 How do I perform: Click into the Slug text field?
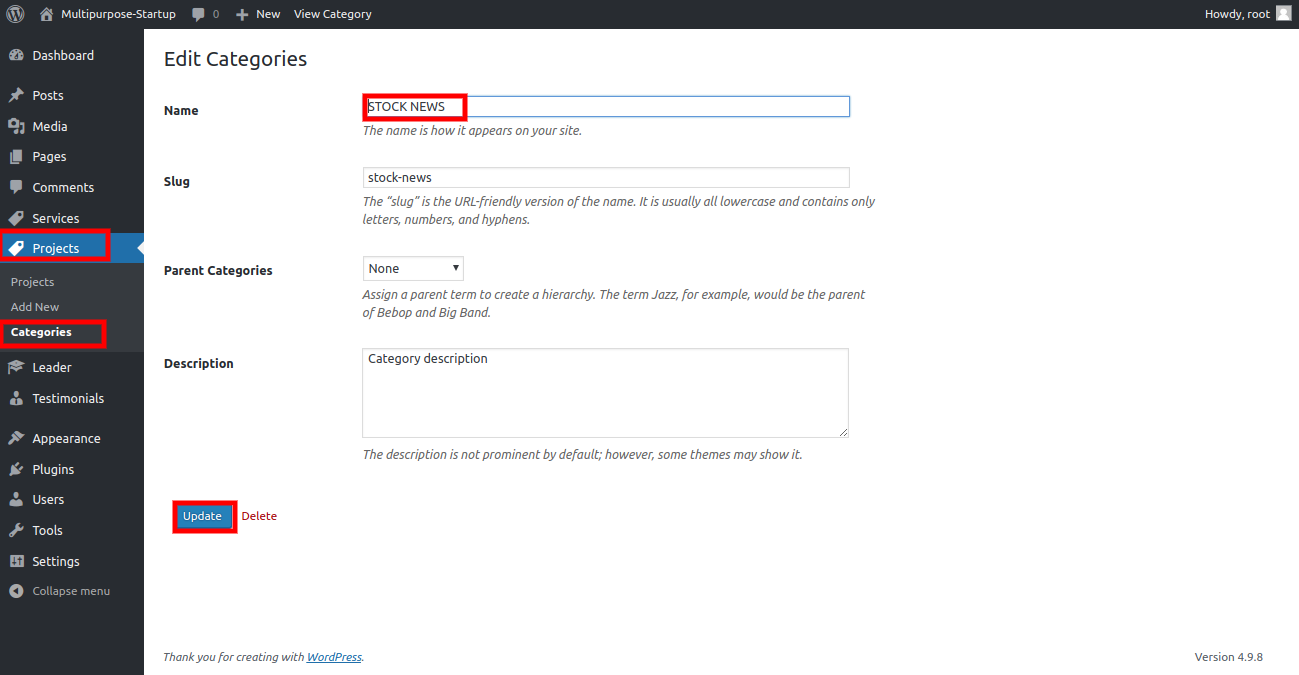coord(605,178)
